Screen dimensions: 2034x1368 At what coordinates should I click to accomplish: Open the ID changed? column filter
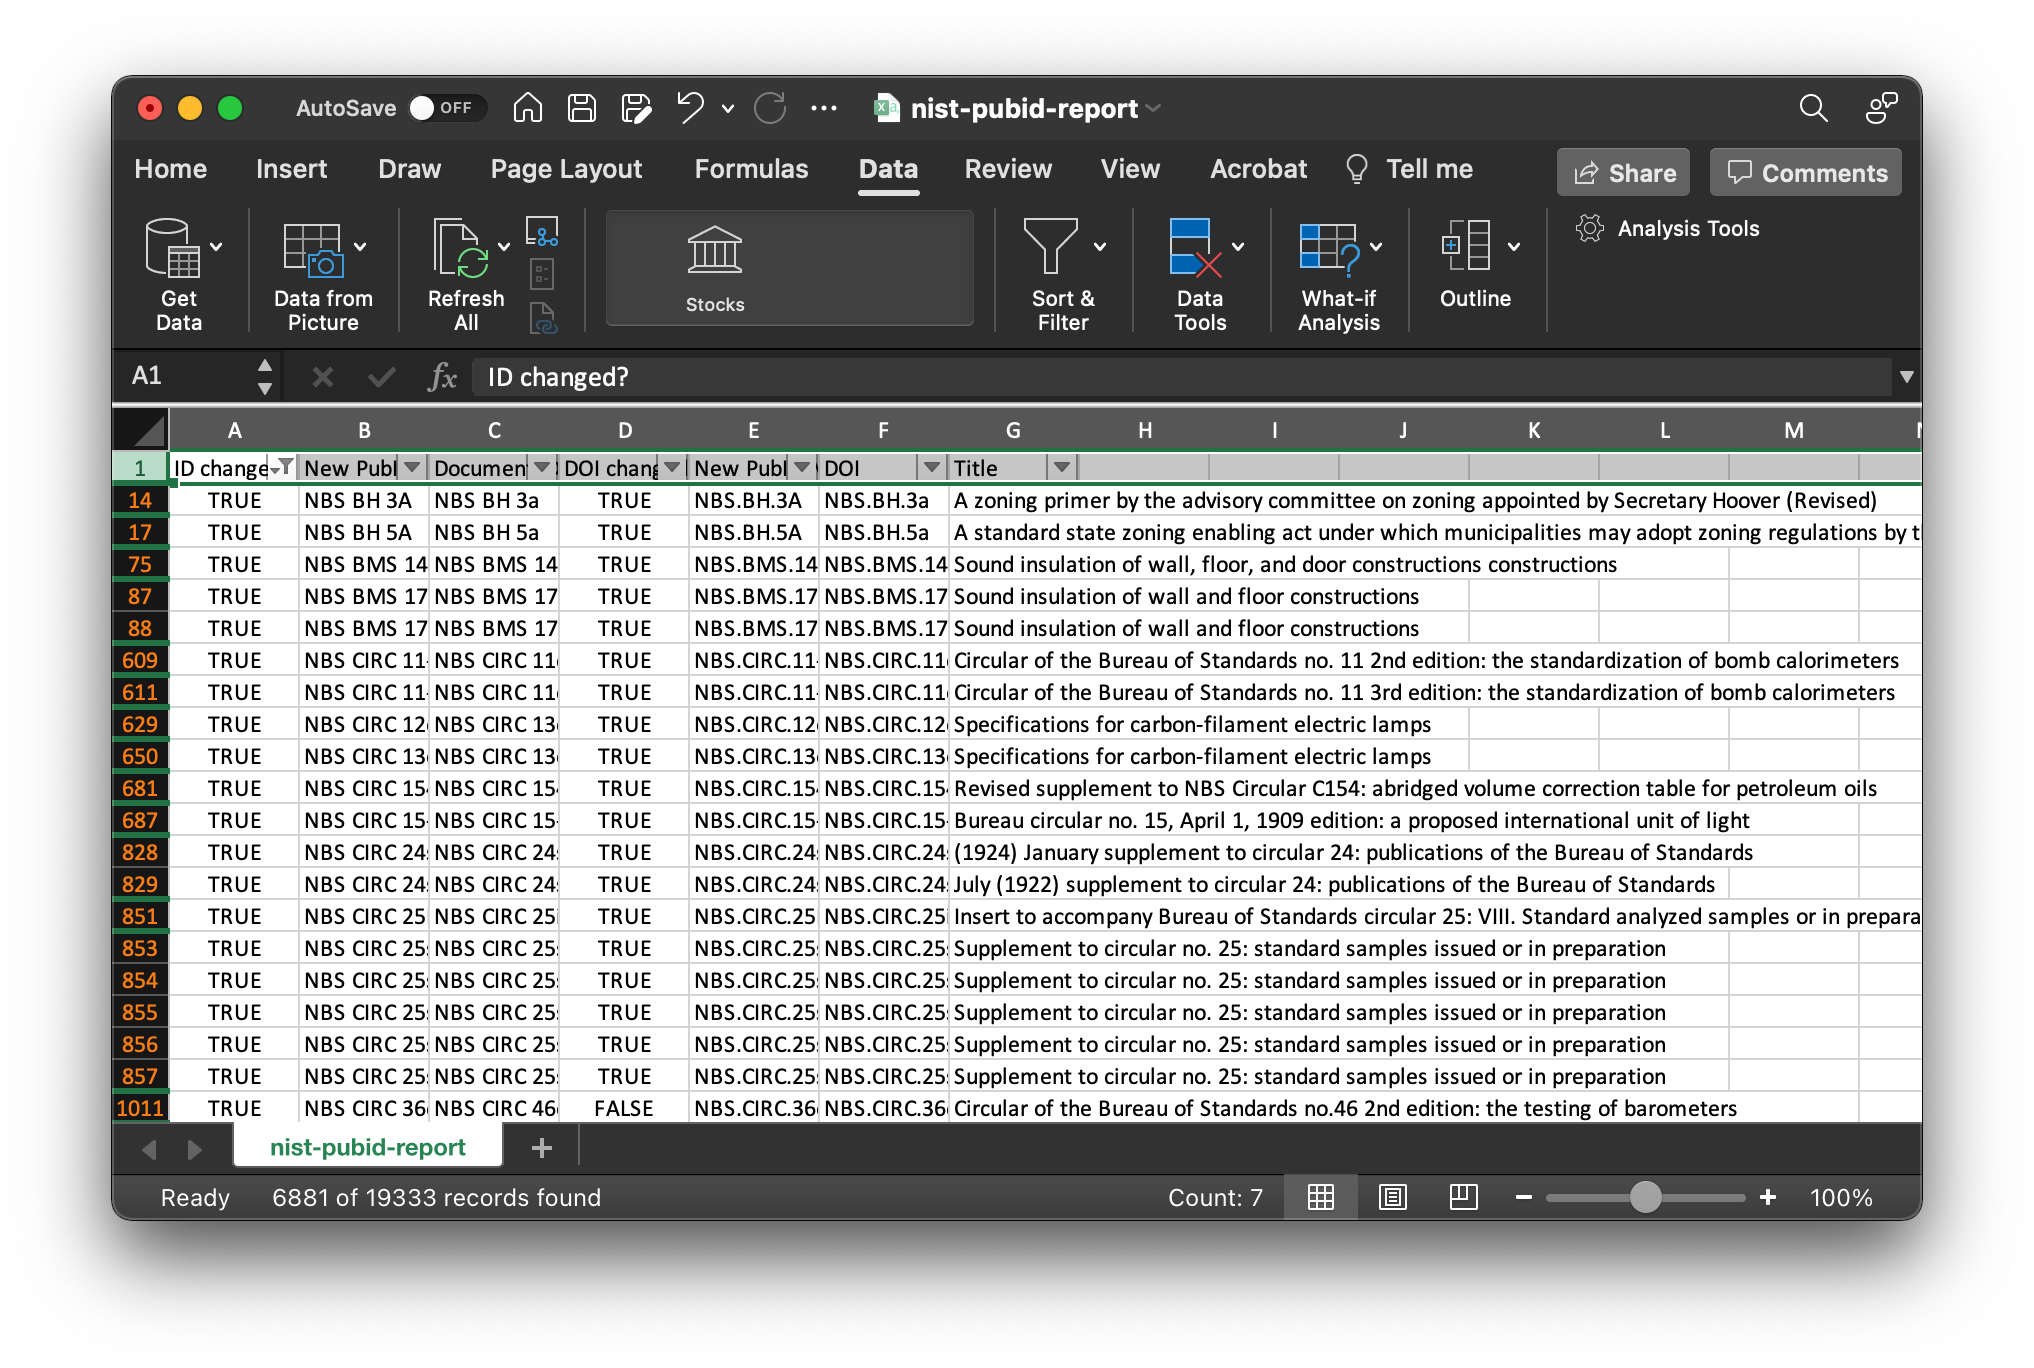point(283,467)
